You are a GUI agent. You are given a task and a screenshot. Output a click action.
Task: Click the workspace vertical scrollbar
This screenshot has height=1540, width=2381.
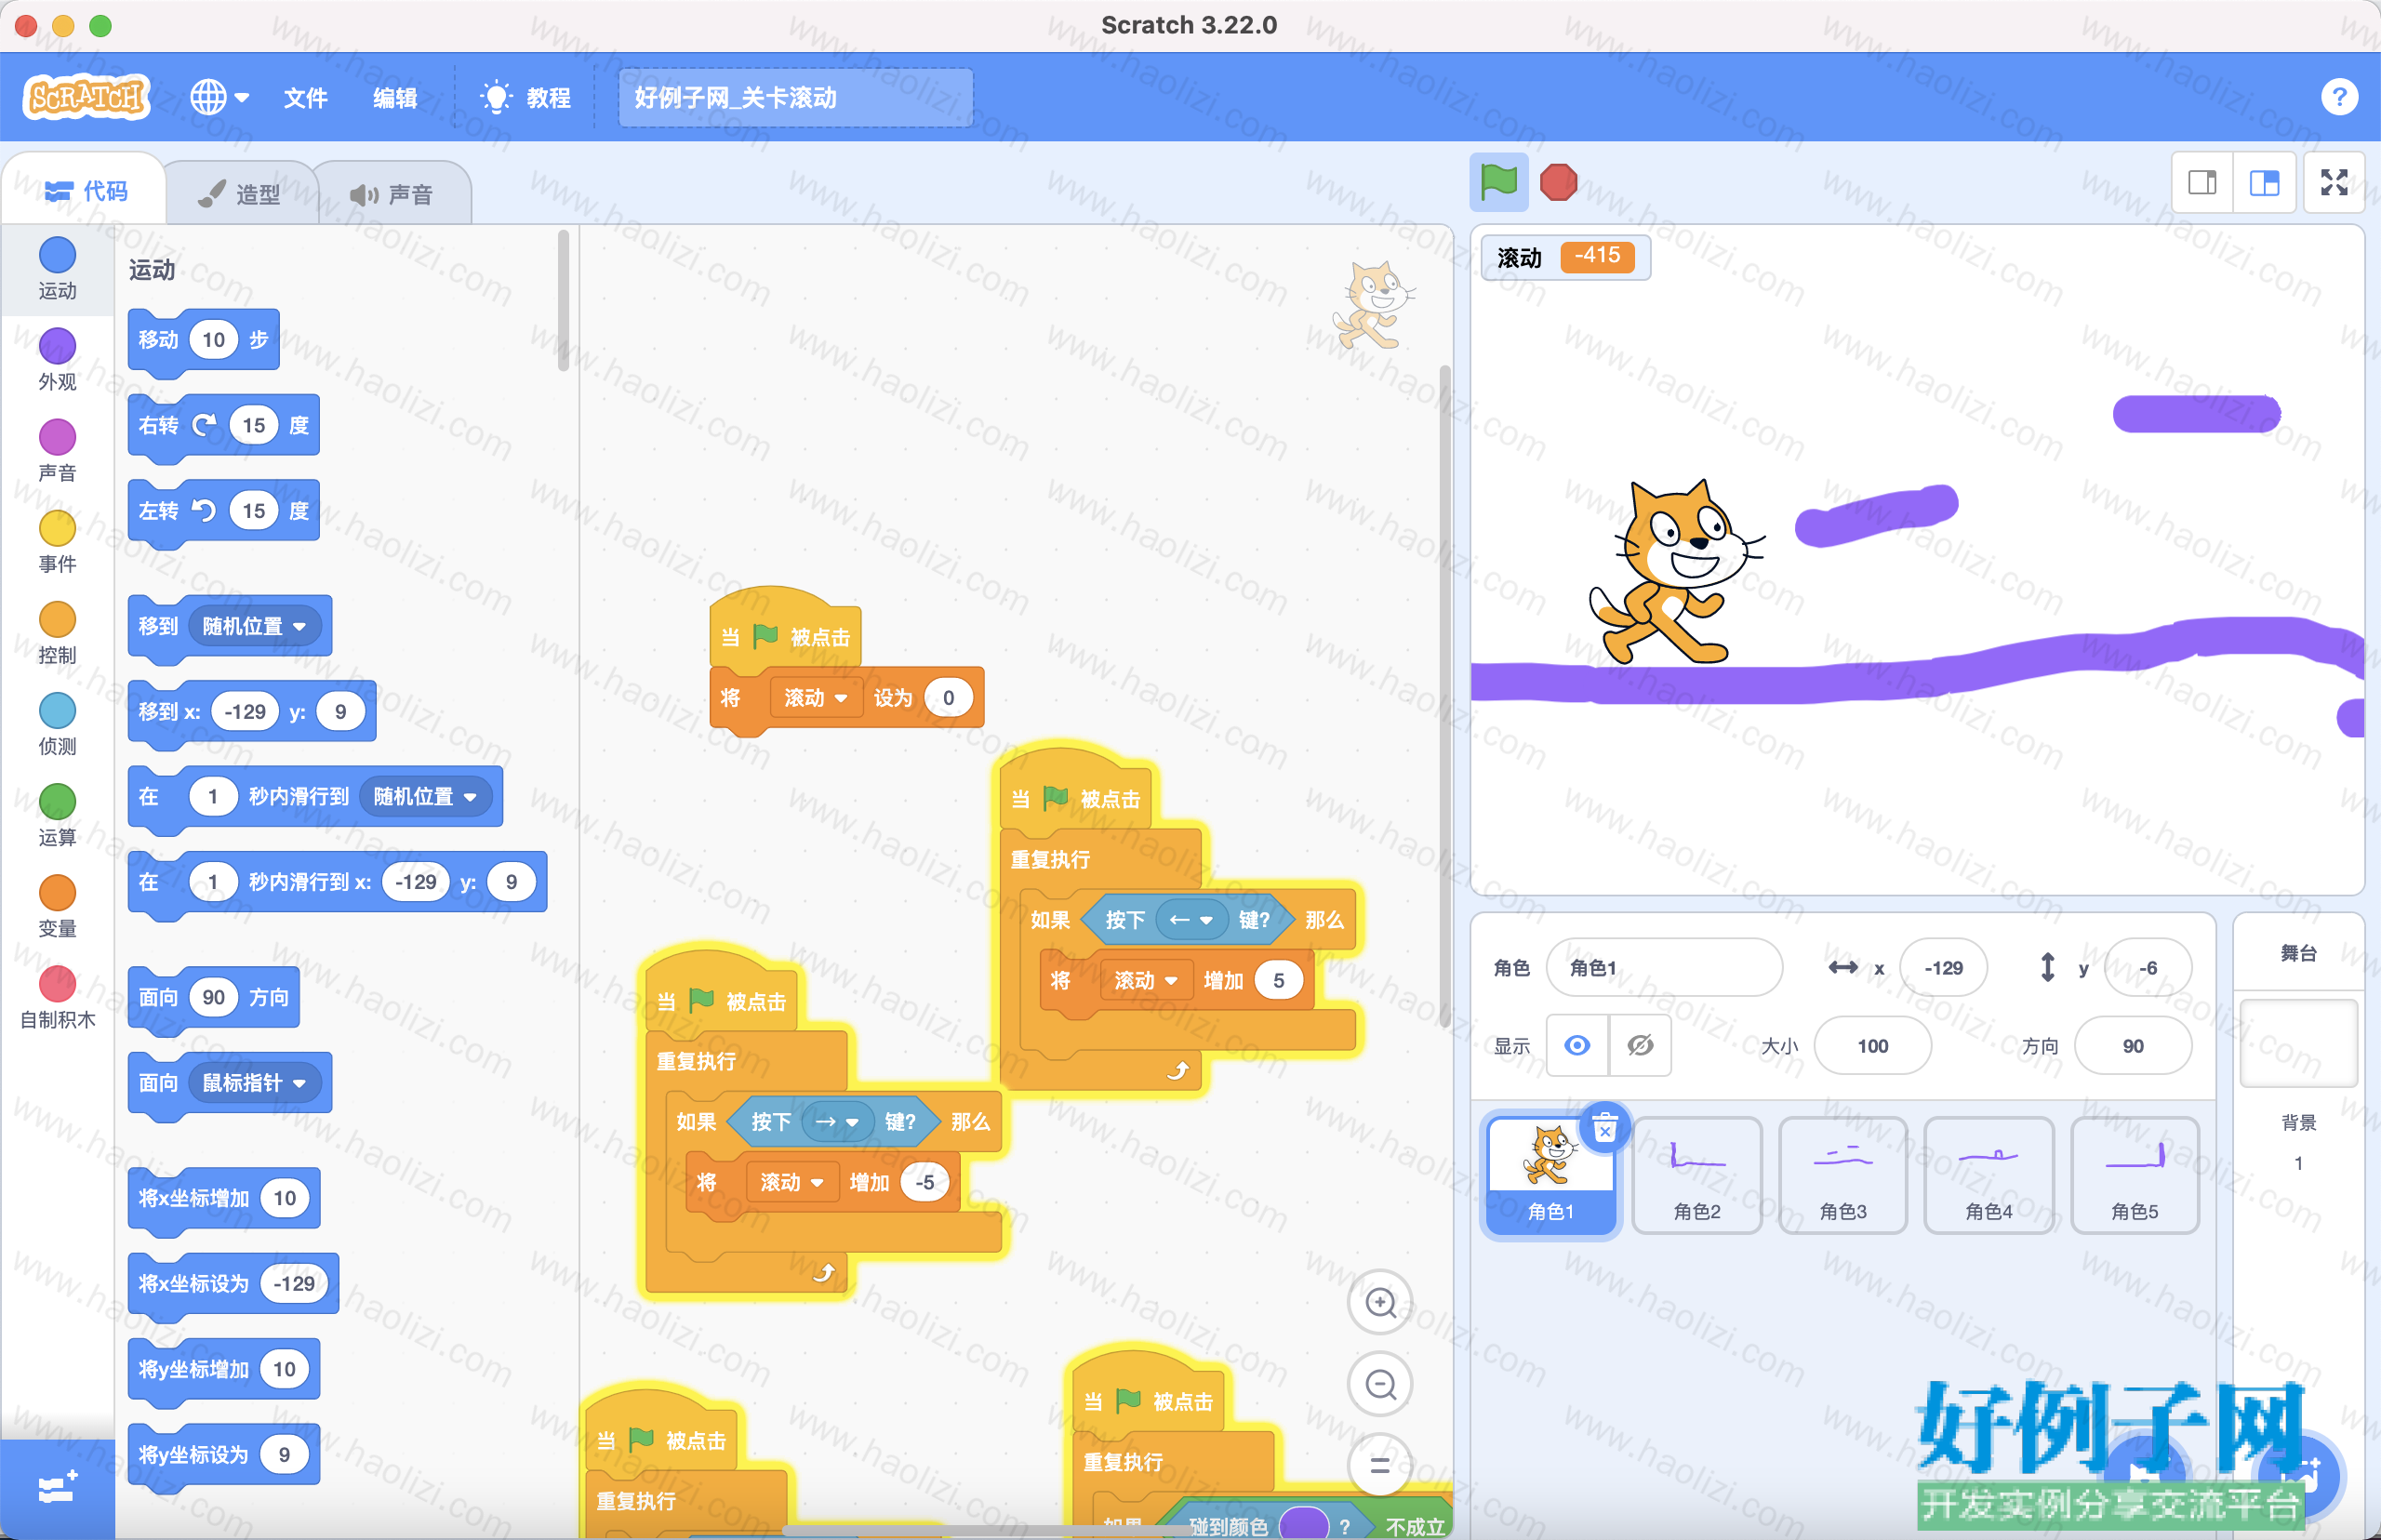pos(1444,696)
